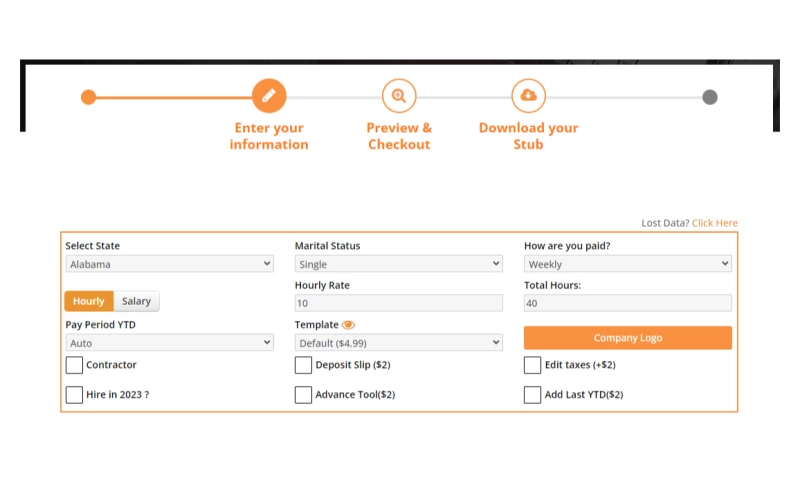This screenshot has width=800, height=480.
Task: Expand the Pay Period YTD dropdown
Action: (169, 343)
